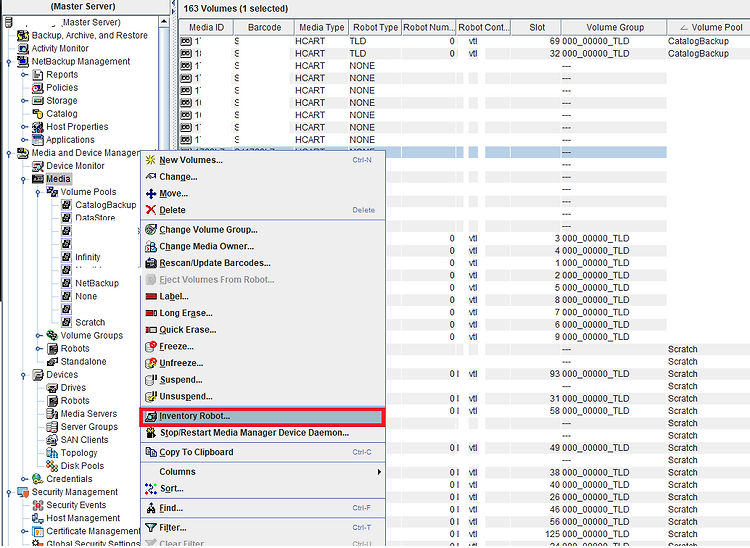Open the Disk Pools icon
This screenshot has width=750, height=548.
[x=52, y=466]
